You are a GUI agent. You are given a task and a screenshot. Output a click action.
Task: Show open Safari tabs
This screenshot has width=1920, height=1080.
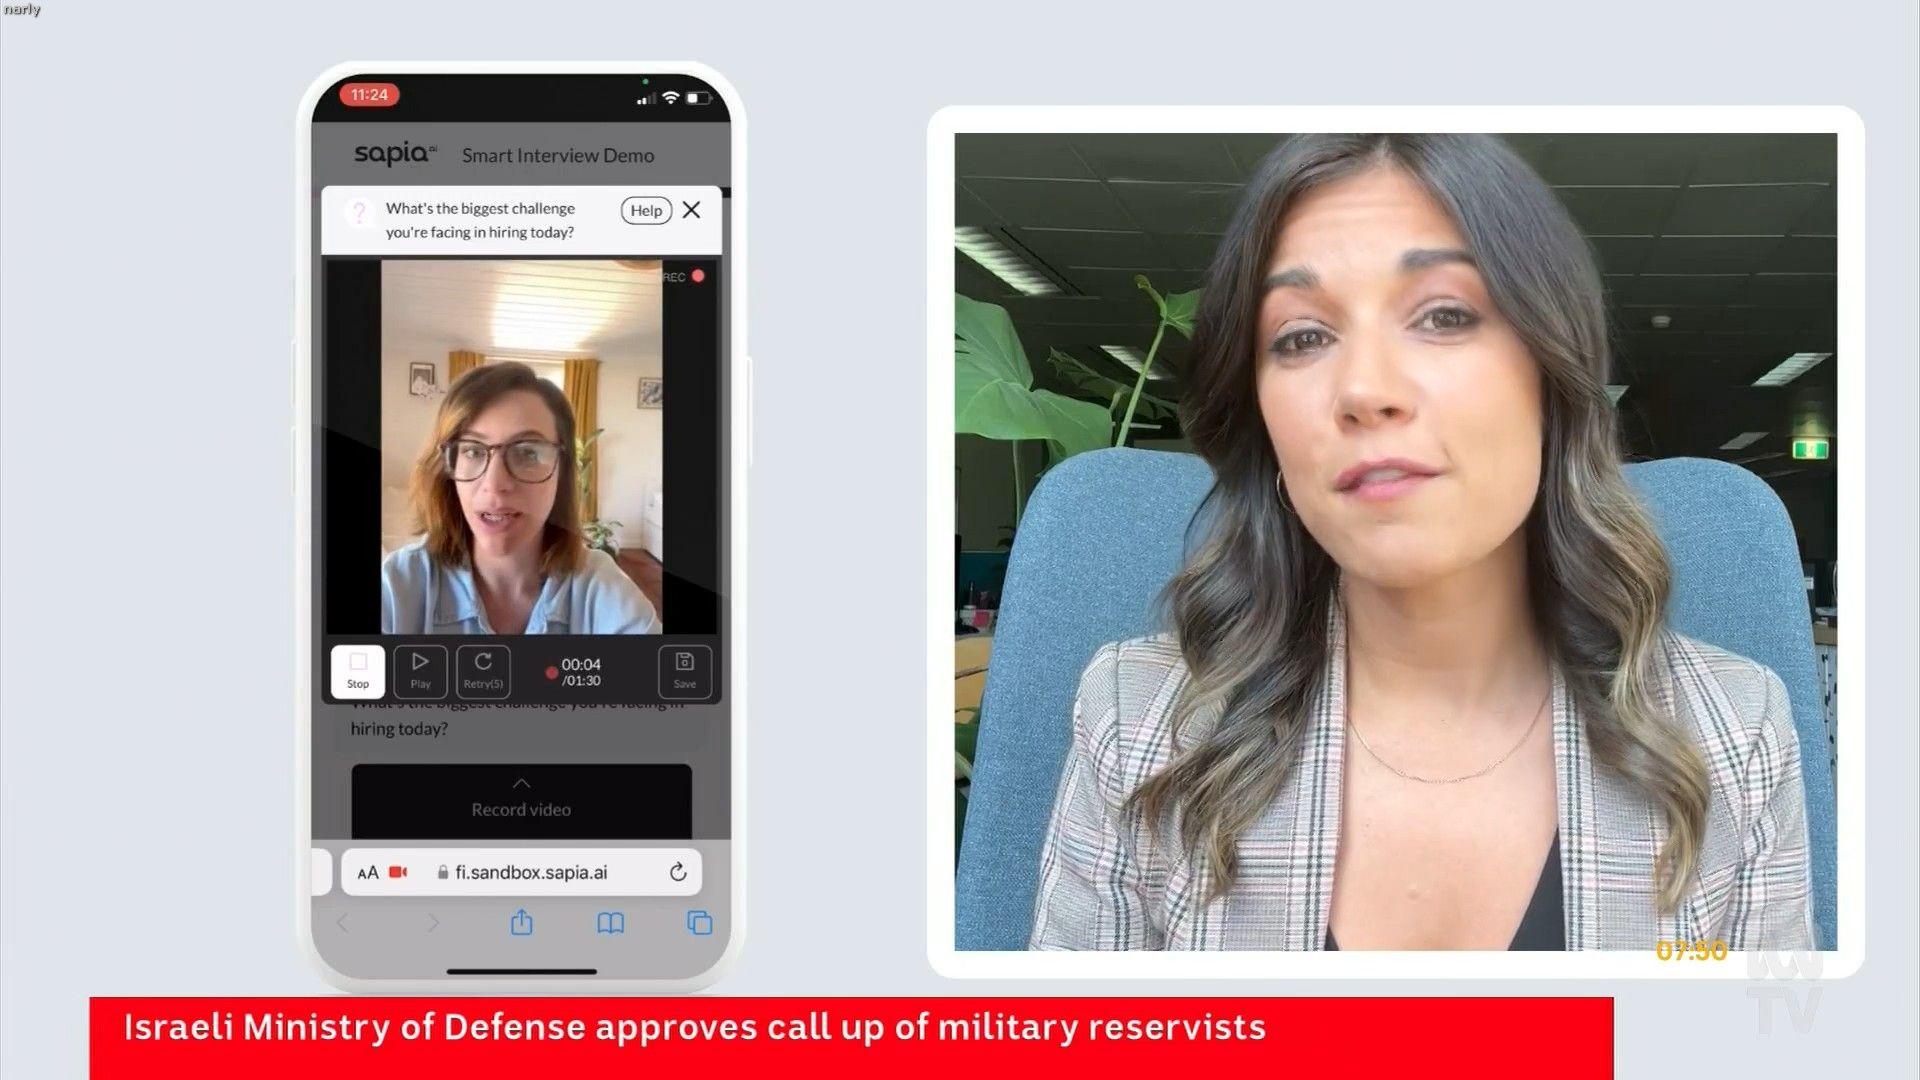pyautogui.click(x=700, y=922)
